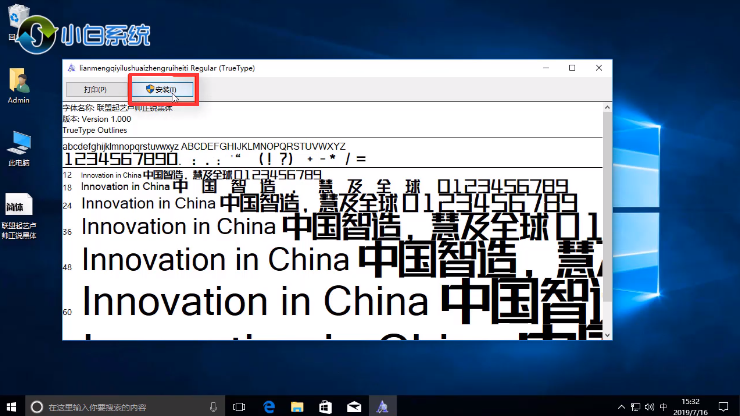Open the Recycle Bin desktop icon

17,19
